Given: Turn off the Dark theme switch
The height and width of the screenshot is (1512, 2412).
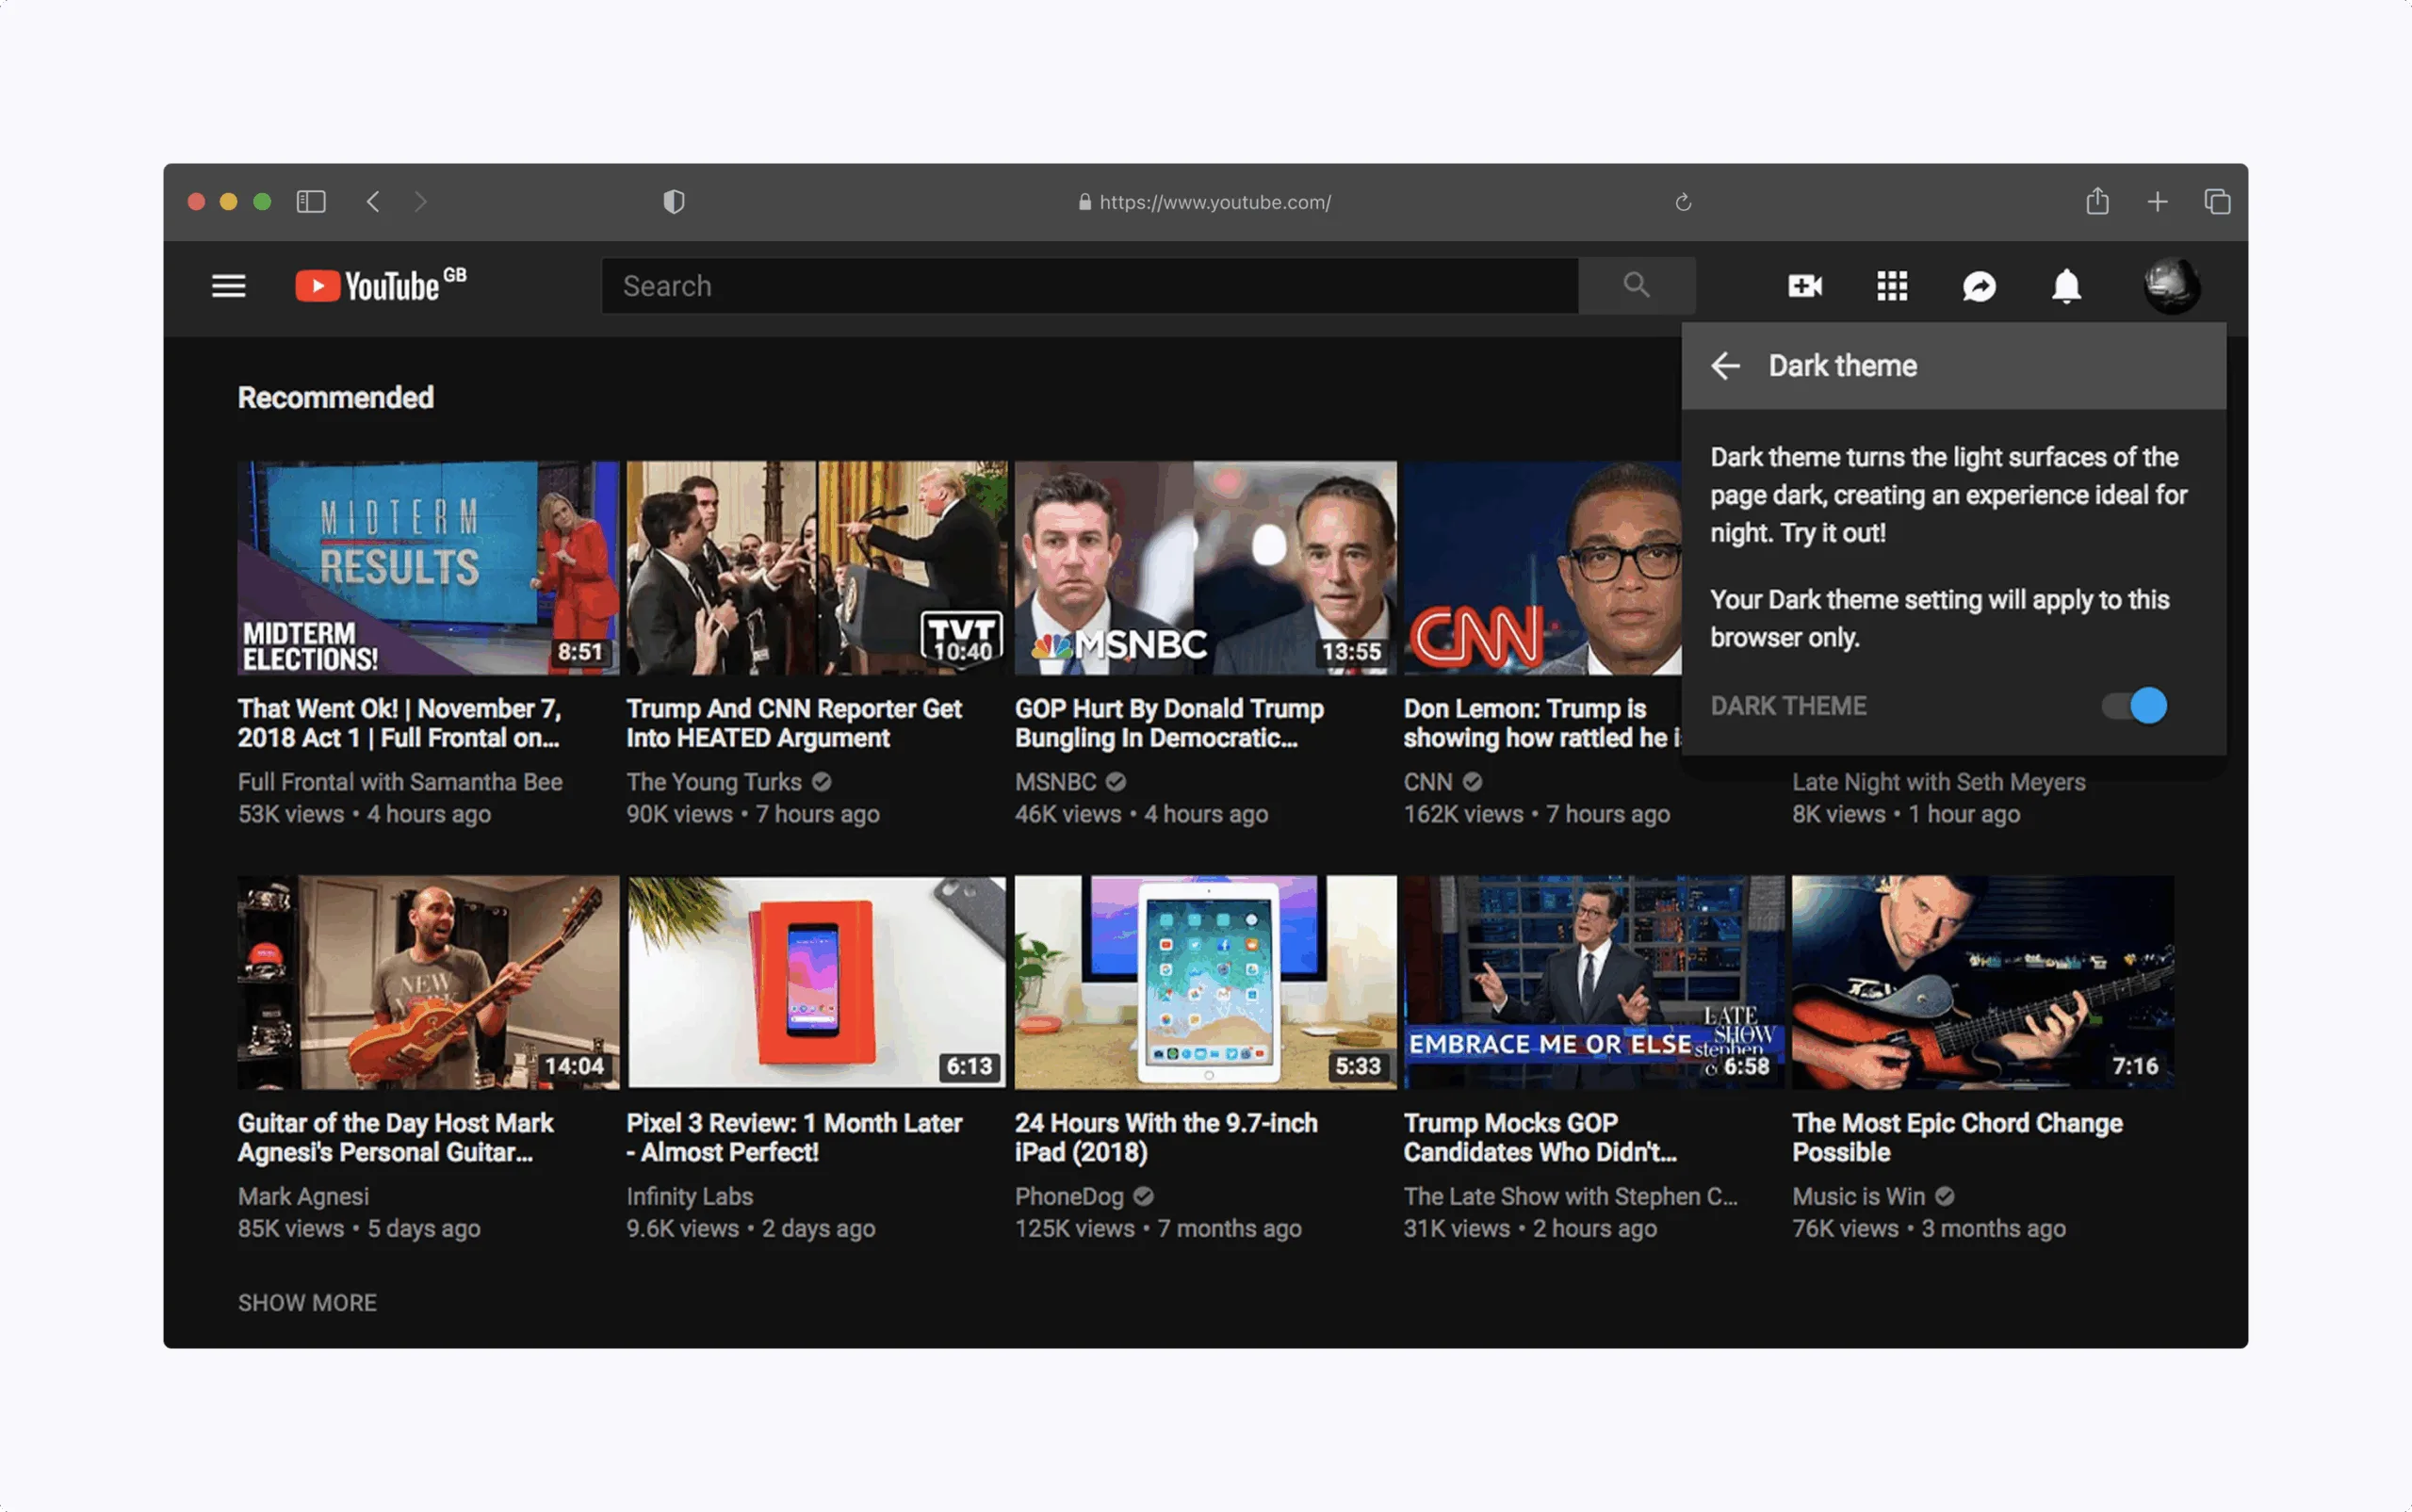Looking at the screenshot, I should [x=2134, y=706].
